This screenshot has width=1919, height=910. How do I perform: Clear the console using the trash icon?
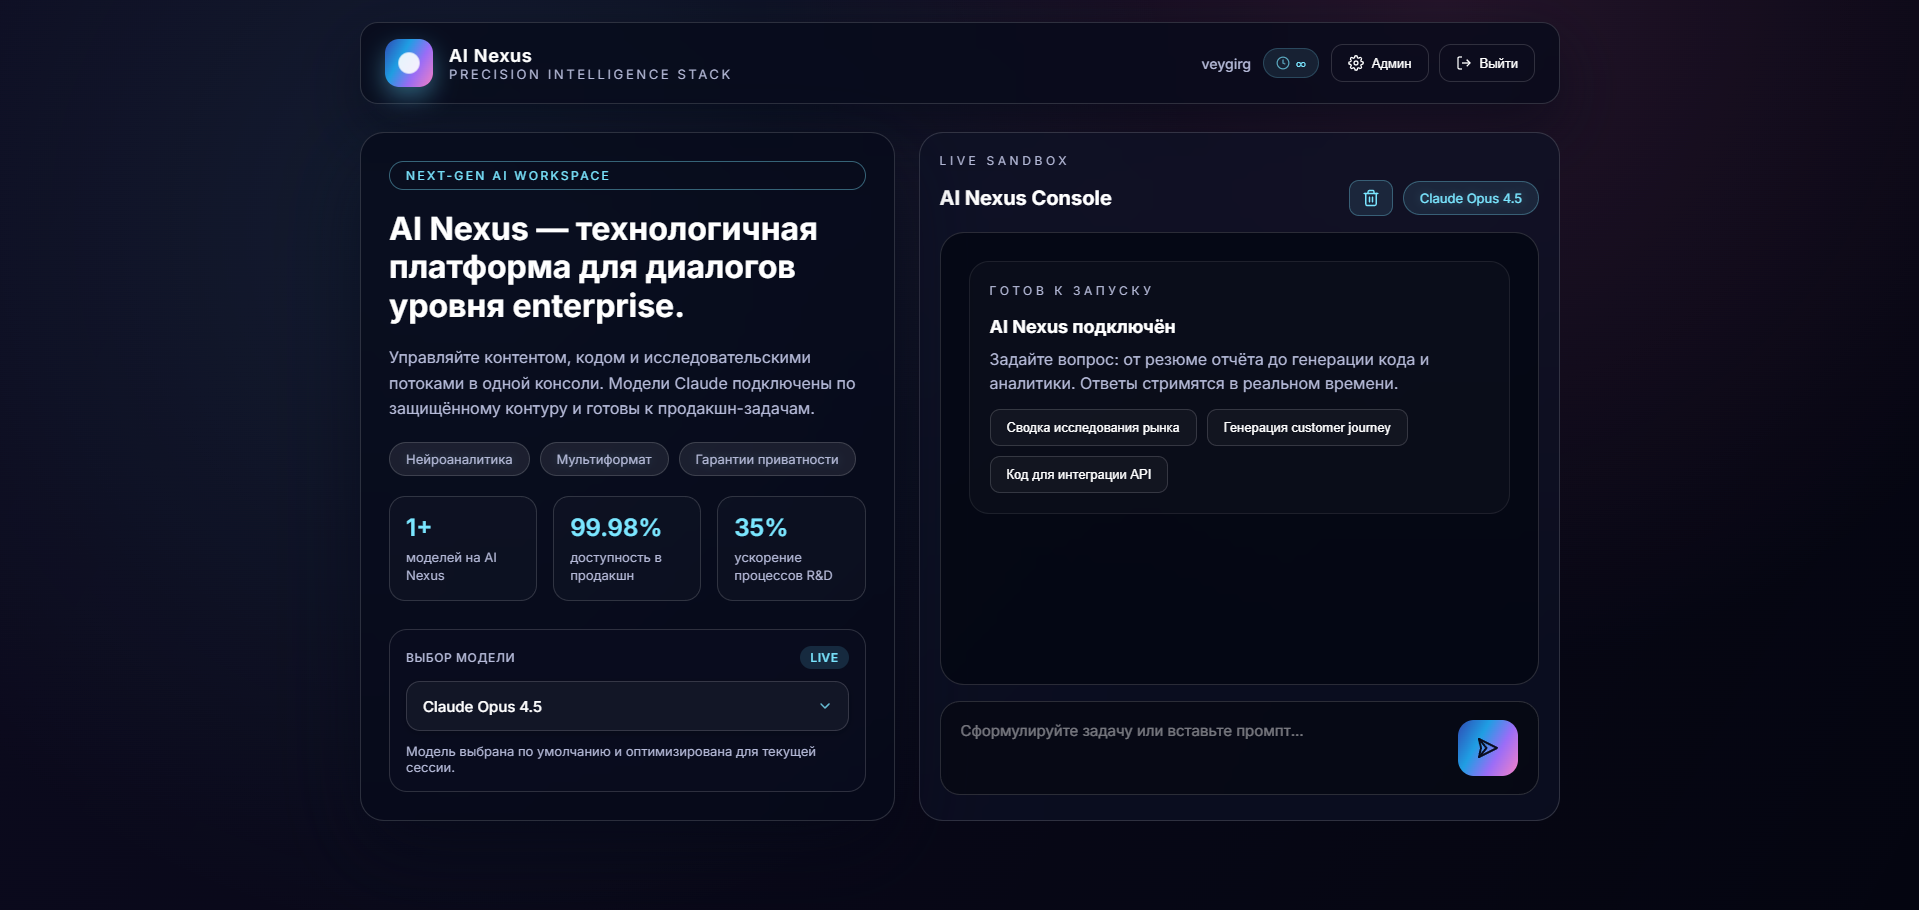click(x=1369, y=198)
